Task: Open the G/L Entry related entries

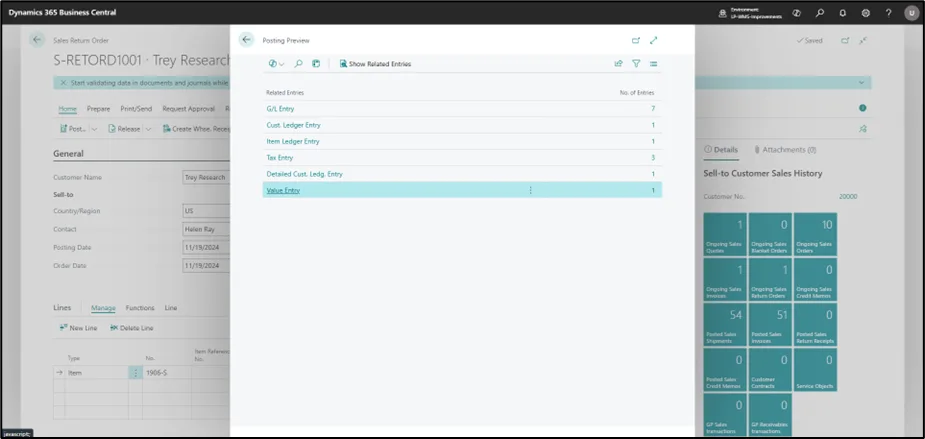Action: point(280,109)
